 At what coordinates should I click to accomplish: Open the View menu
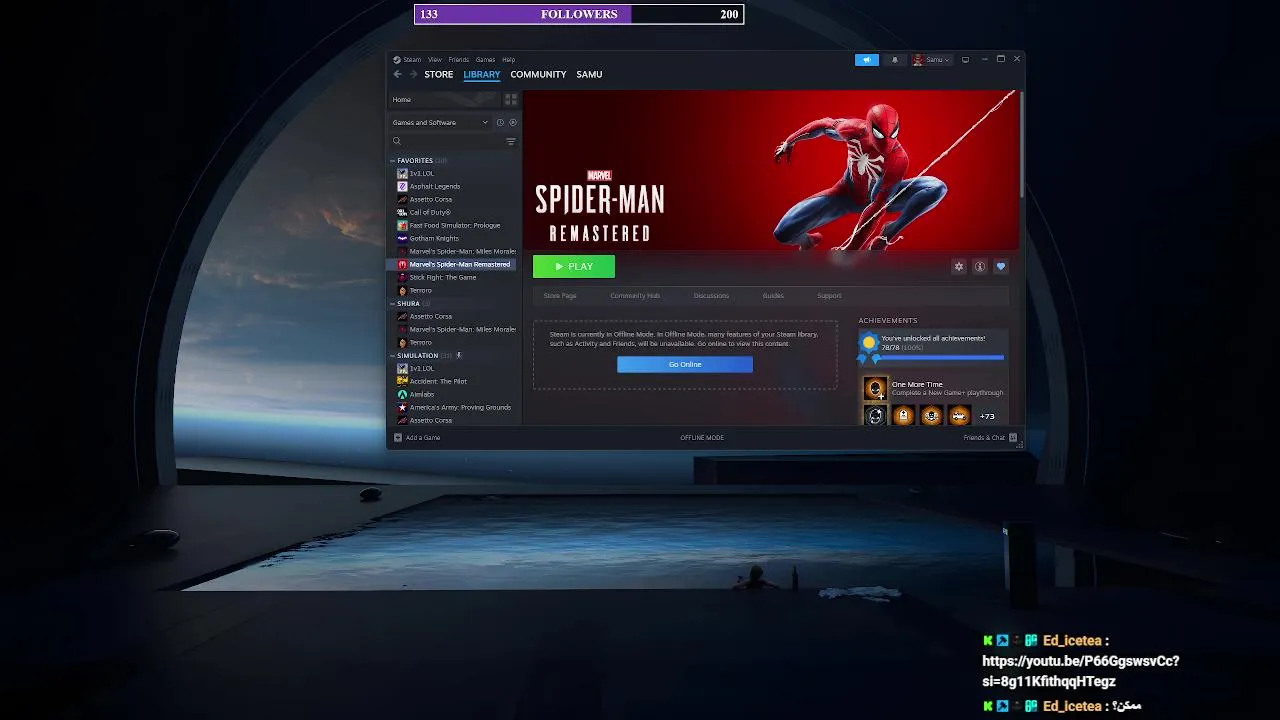click(x=434, y=59)
